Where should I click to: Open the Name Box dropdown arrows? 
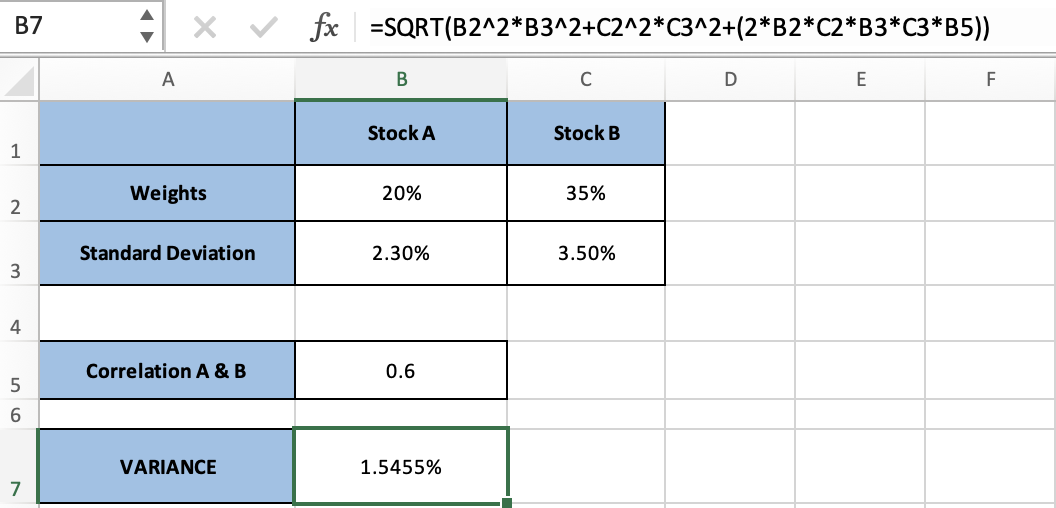point(147,28)
